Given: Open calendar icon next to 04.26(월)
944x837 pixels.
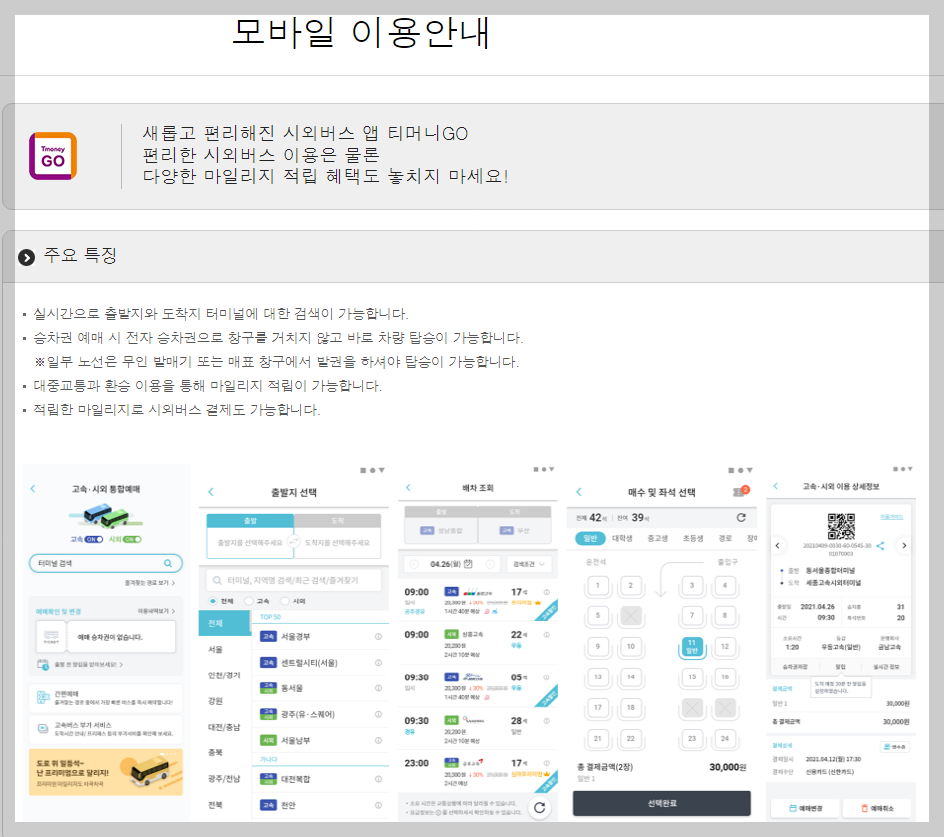Looking at the screenshot, I should 468,564.
